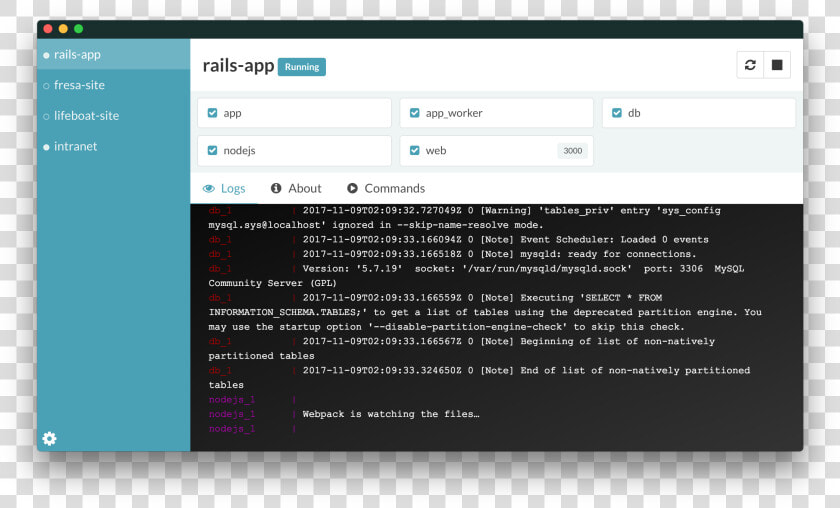Uncheck the app service checkbox

tap(213, 113)
